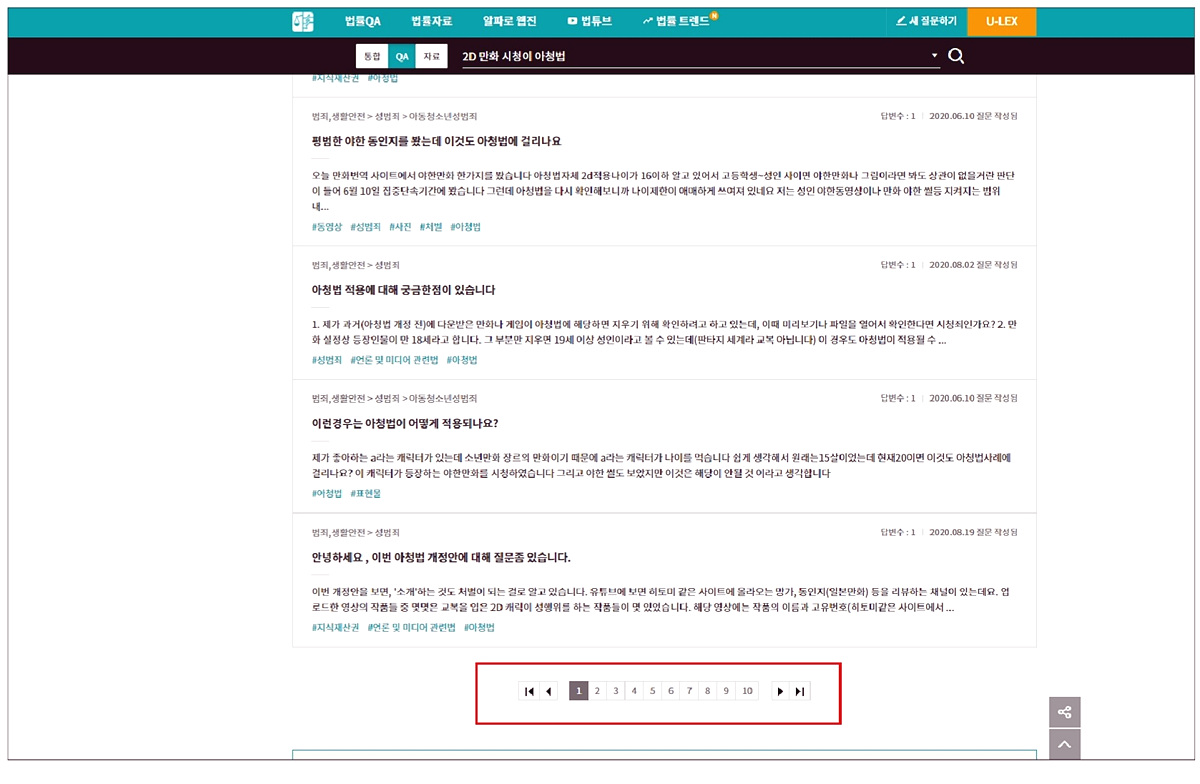Jump to last page pagination icon

[x=799, y=691]
